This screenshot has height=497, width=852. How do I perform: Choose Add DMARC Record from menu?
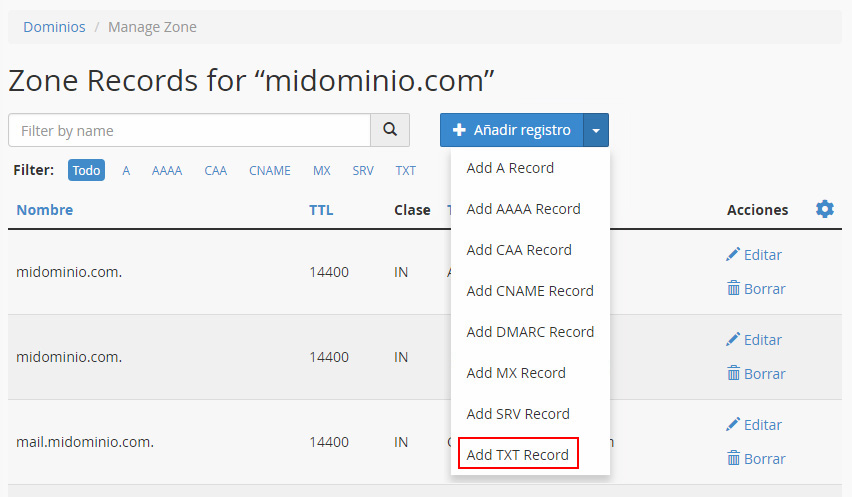(530, 332)
